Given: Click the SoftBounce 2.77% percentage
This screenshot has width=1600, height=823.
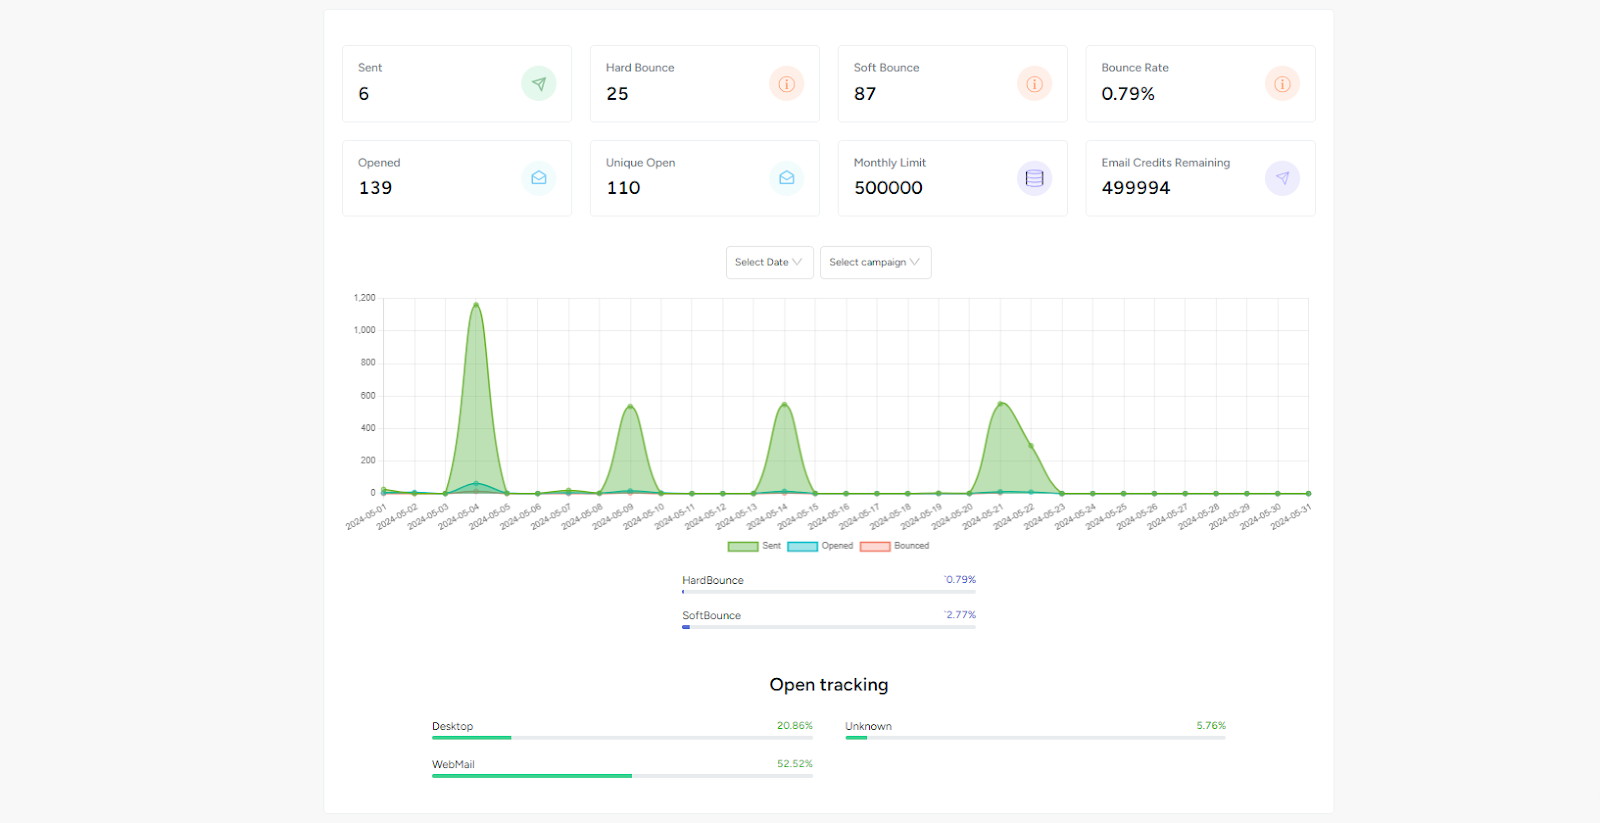Looking at the screenshot, I should tap(961, 615).
